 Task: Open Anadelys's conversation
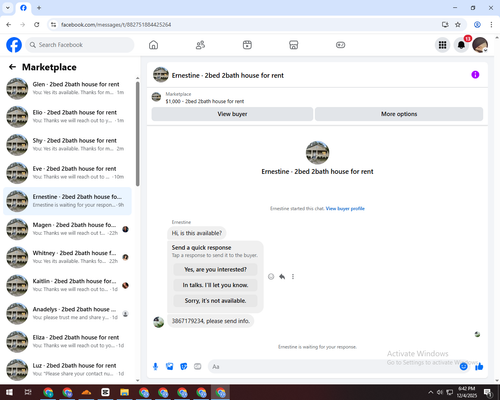[68, 313]
